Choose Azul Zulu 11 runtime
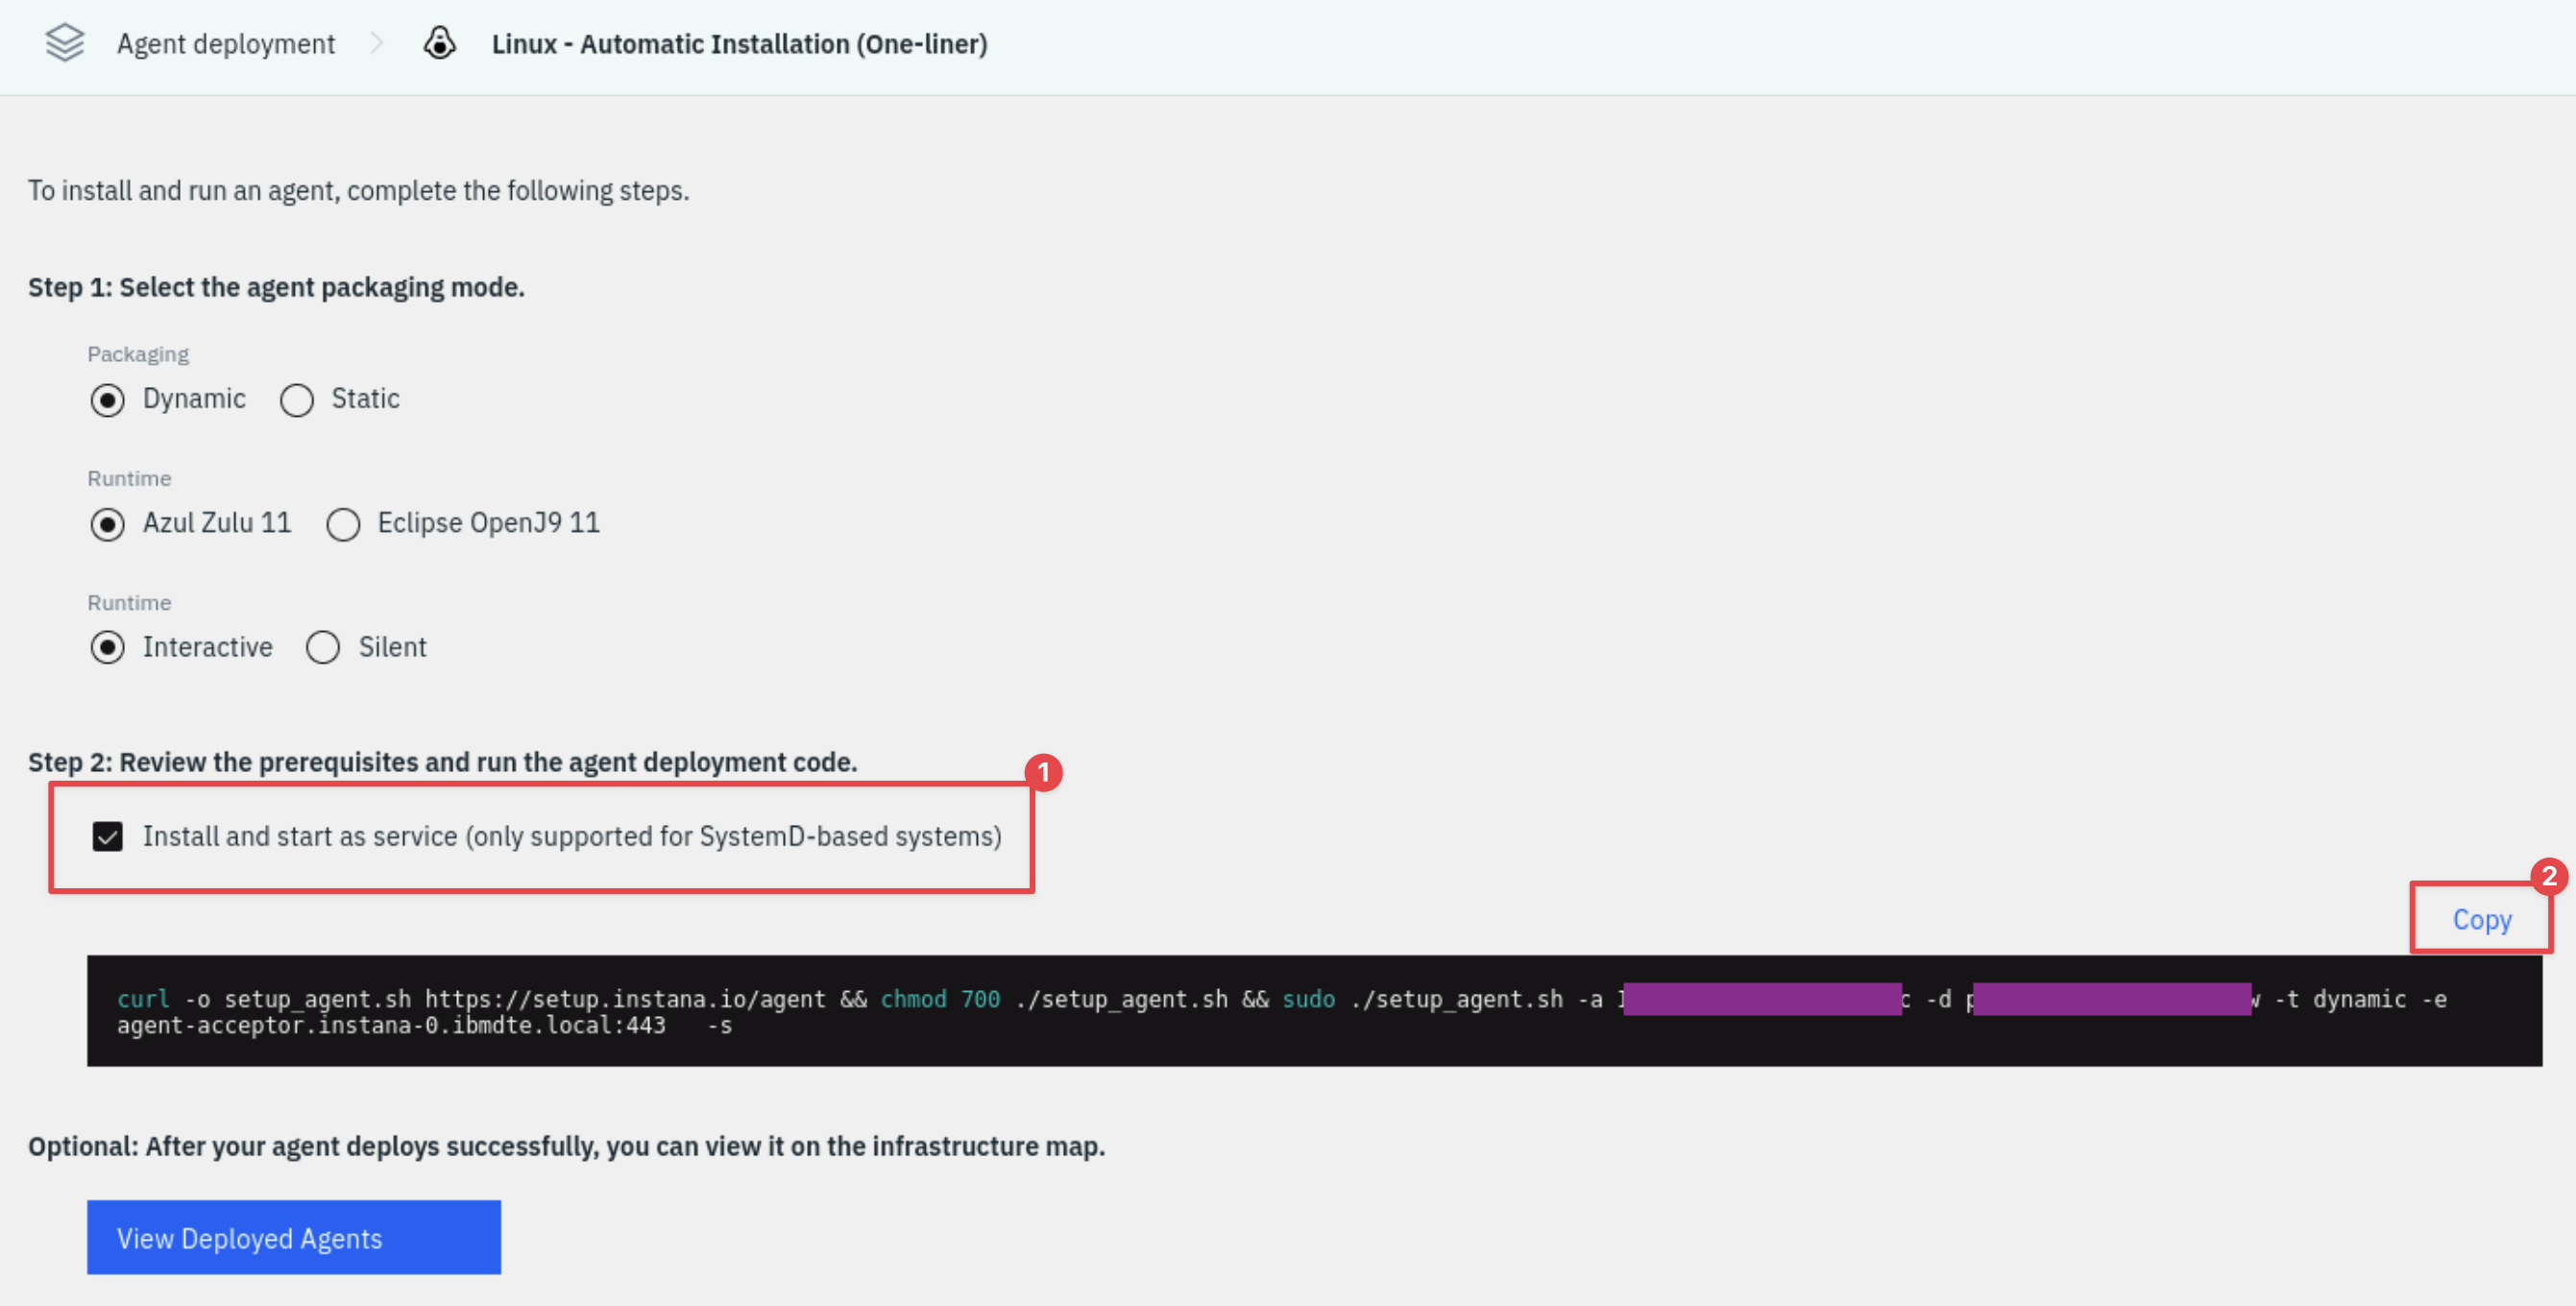The width and height of the screenshot is (2576, 1306). pyautogui.click(x=107, y=524)
